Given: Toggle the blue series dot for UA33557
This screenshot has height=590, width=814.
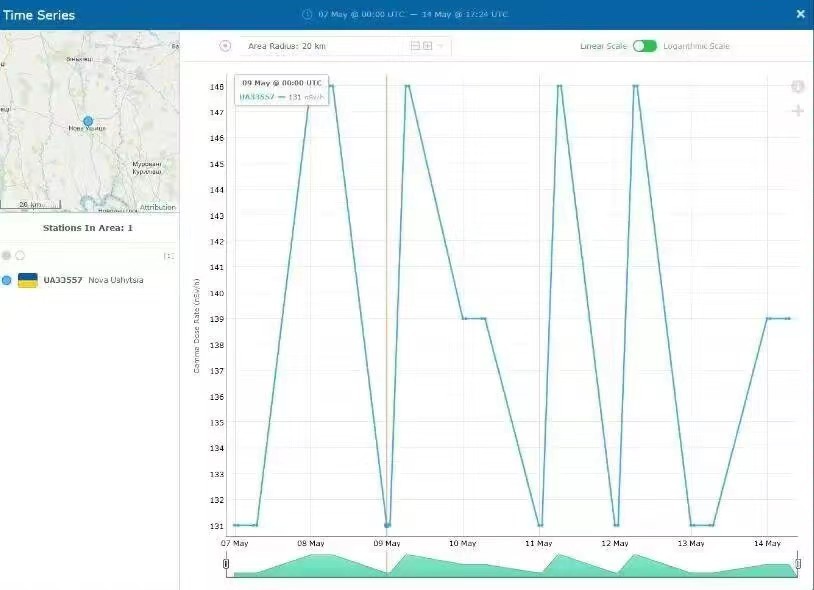Looking at the screenshot, I should [7, 280].
